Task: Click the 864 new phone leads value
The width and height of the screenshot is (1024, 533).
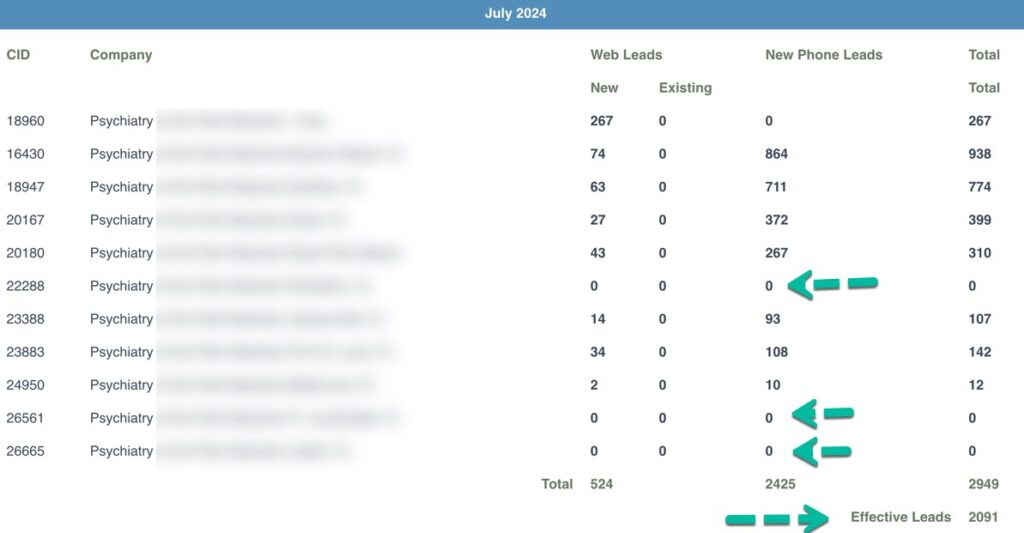Action: pos(776,154)
